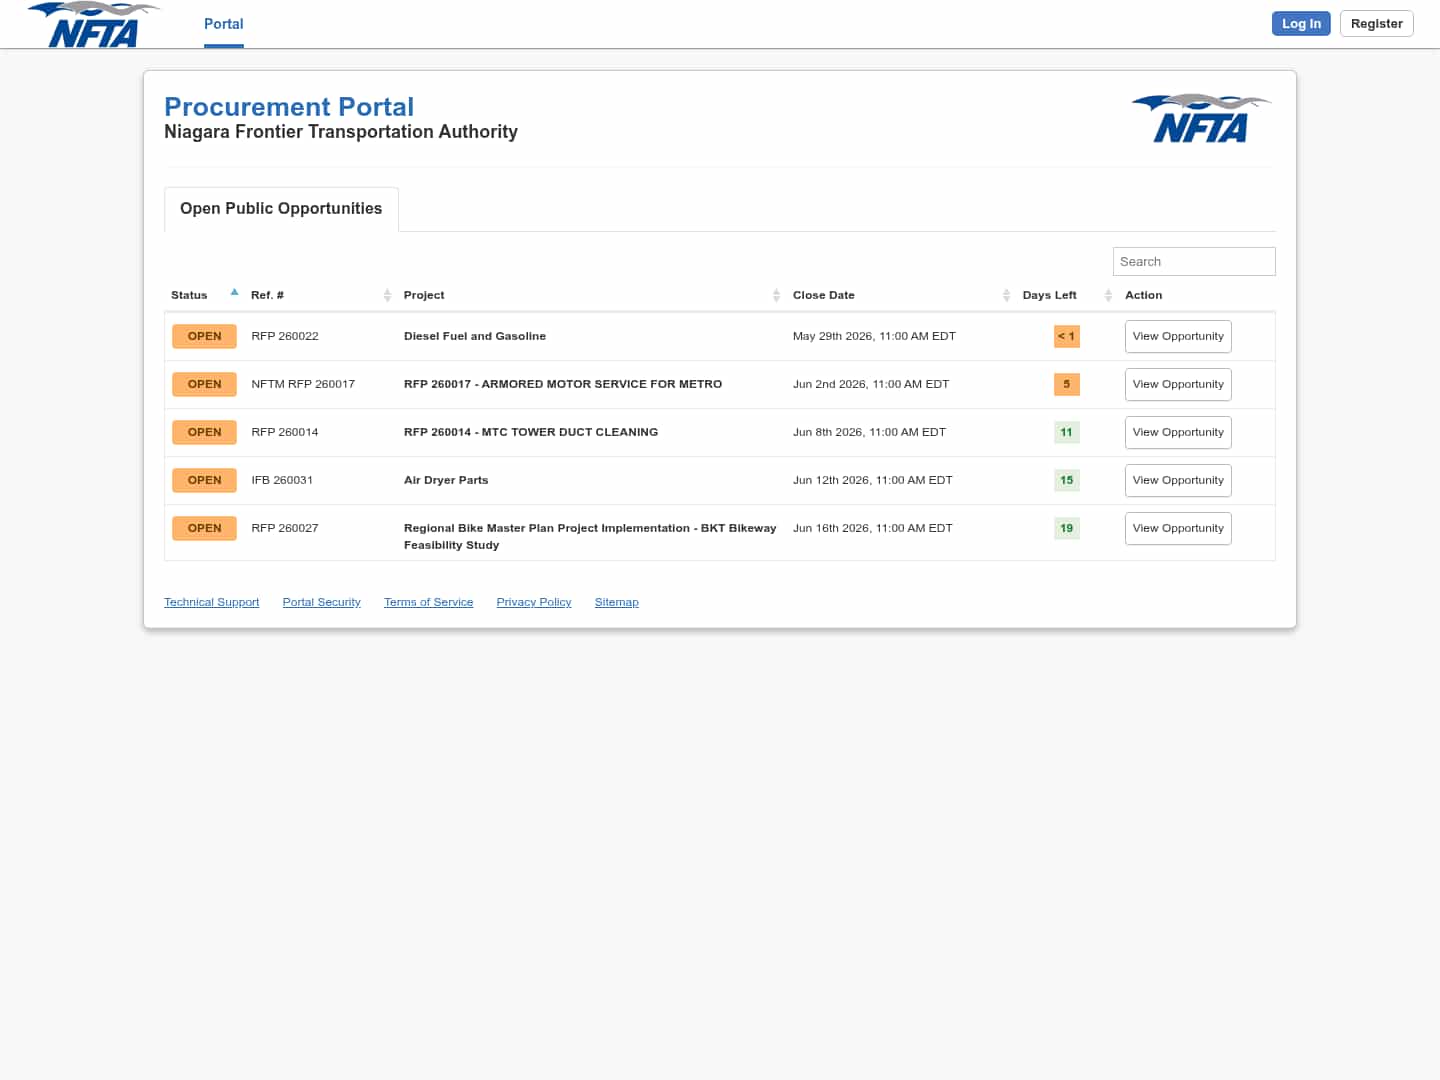View Opportunity for Diesel Fuel and Gasoline
This screenshot has width=1440, height=1080.
click(1178, 337)
